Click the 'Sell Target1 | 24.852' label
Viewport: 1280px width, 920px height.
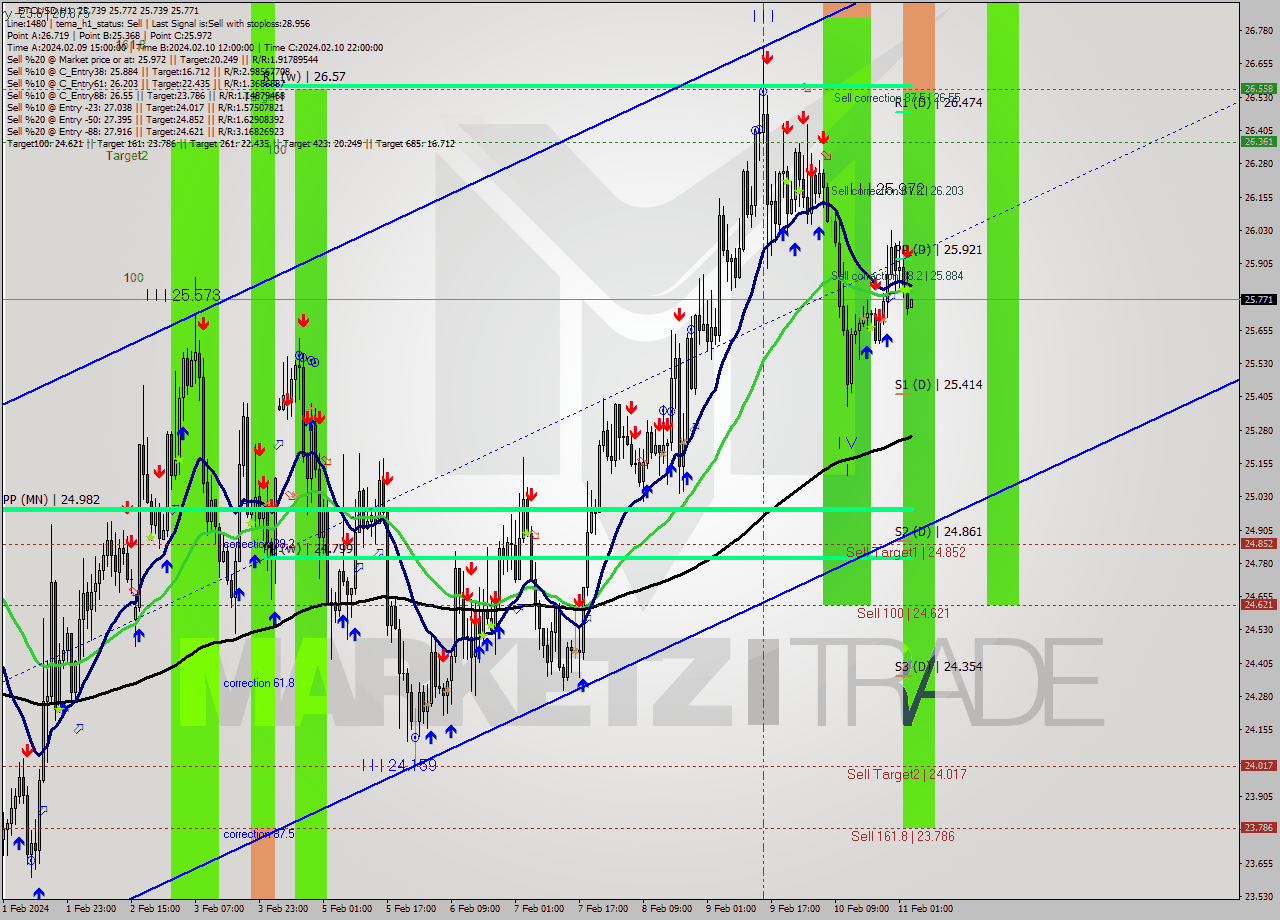906,552
